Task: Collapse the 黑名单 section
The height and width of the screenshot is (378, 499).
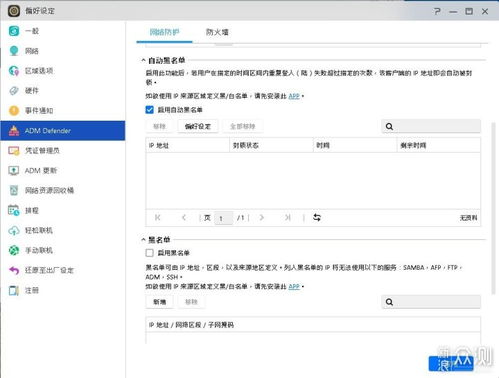Action: (143, 240)
